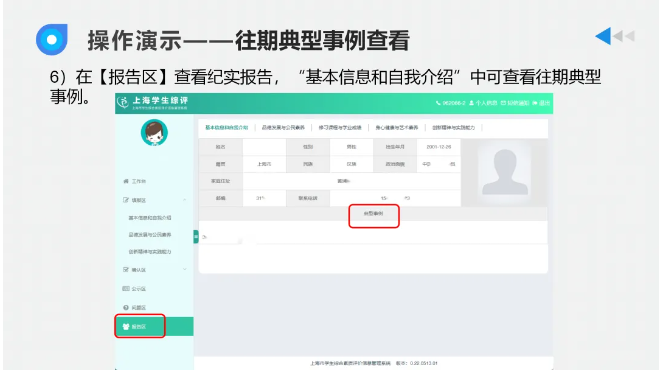
Task: Click the 退出 logout icon
Action: 541,103
